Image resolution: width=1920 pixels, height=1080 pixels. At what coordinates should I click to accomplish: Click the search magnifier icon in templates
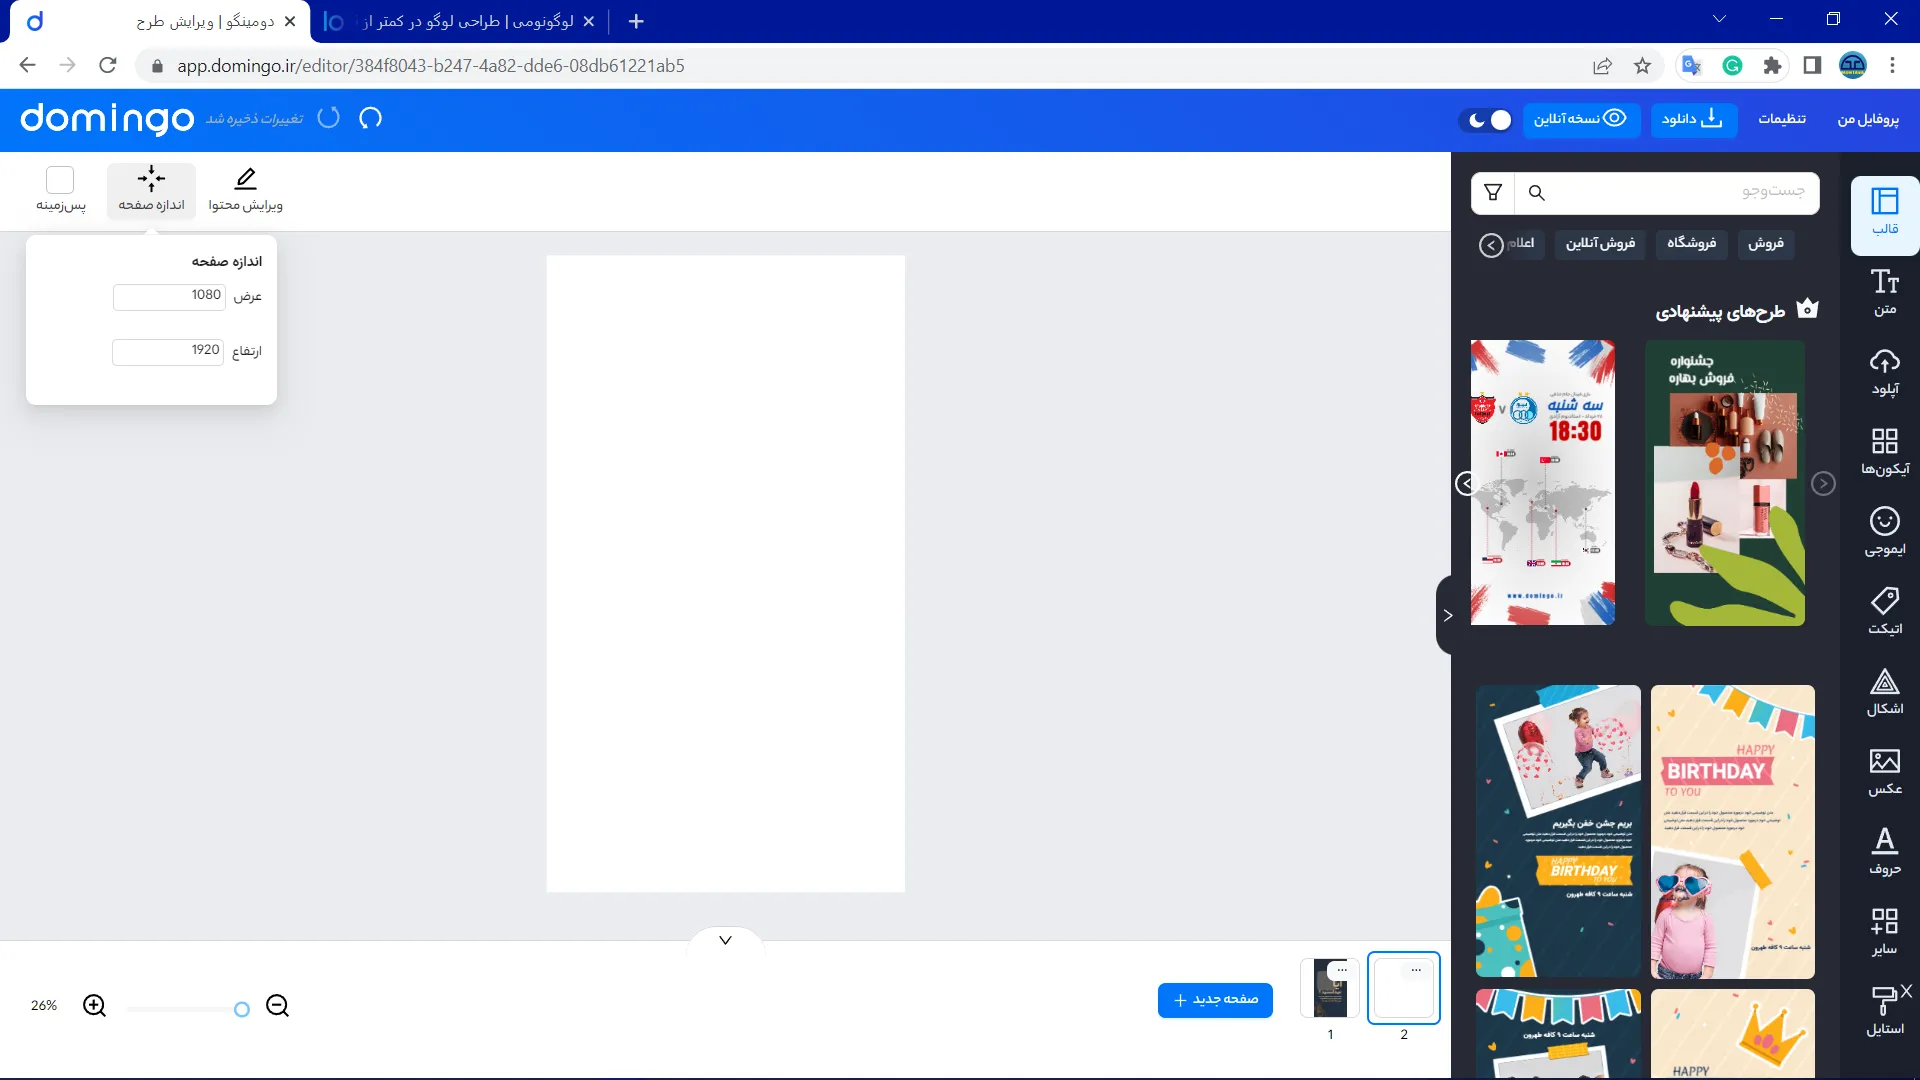coord(1537,193)
